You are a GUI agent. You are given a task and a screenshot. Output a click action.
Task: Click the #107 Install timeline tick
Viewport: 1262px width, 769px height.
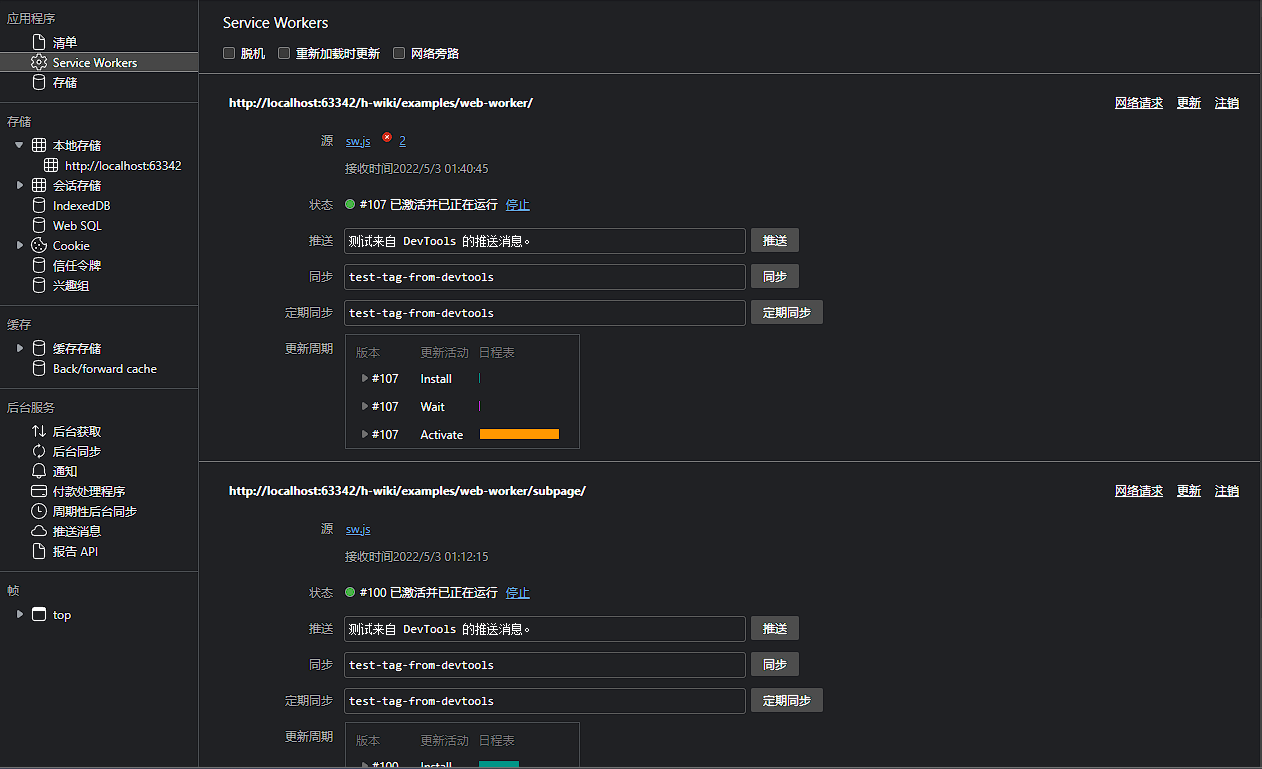pos(480,378)
